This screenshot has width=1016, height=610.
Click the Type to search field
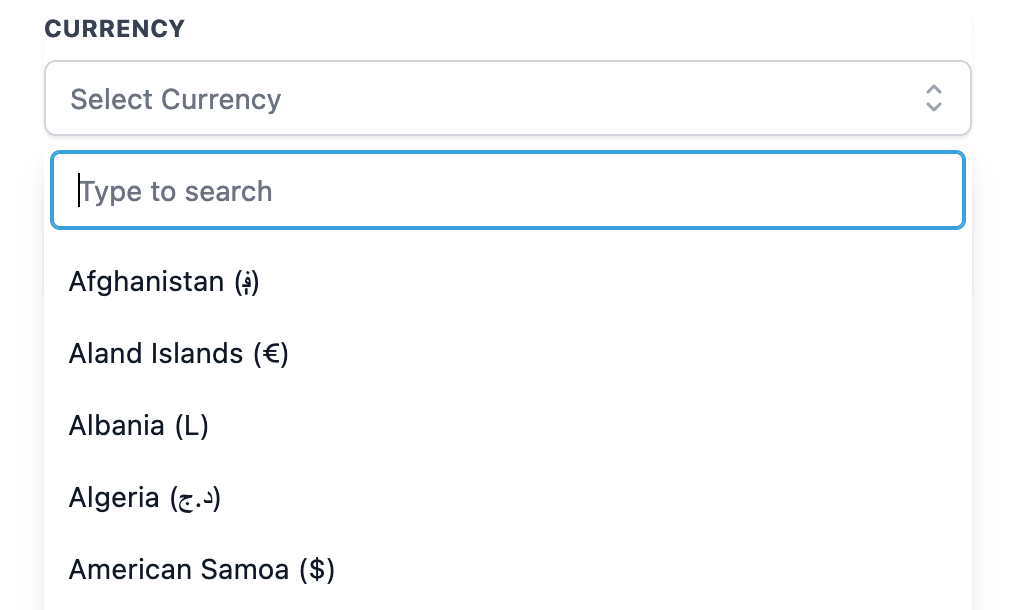point(507,191)
